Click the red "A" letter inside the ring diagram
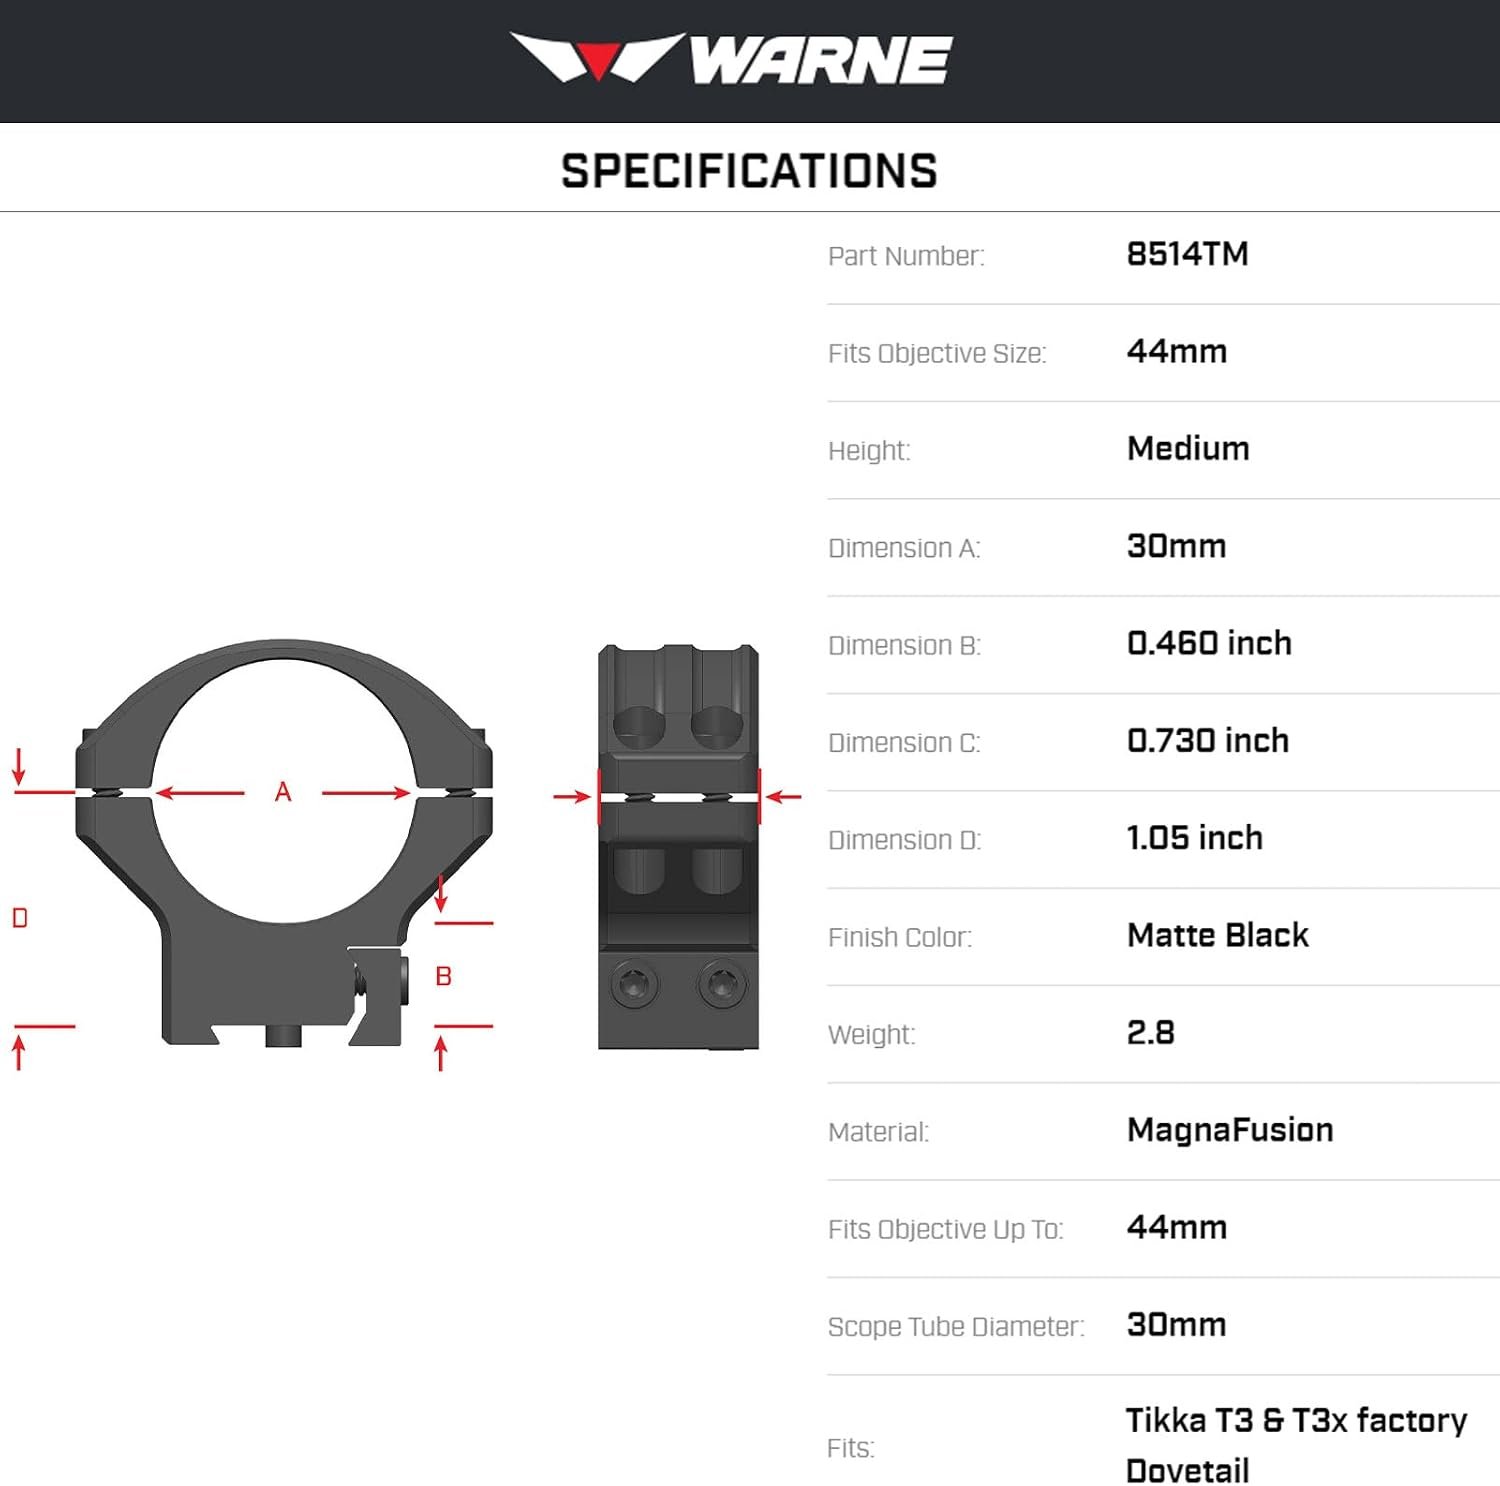 click(283, 793)
